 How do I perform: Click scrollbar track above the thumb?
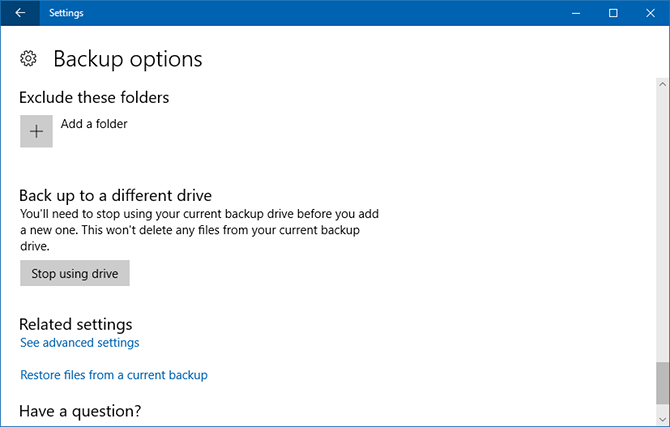[x=660, y=200]
